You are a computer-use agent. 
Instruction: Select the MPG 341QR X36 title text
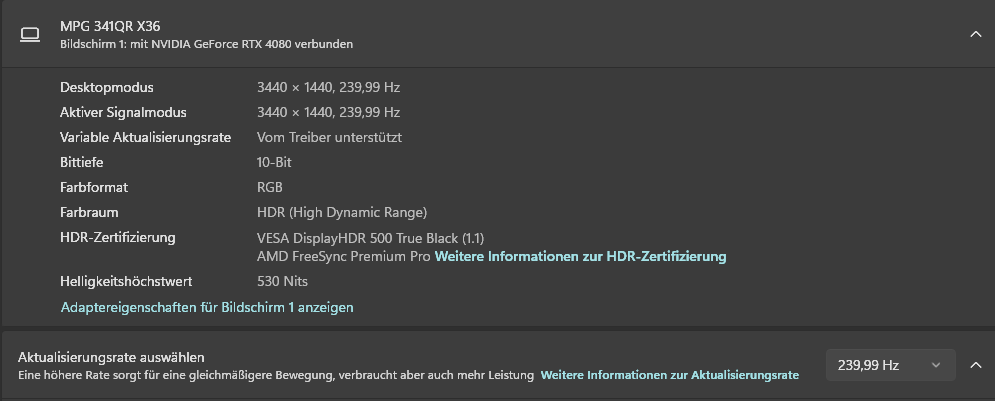pos(110,27)
